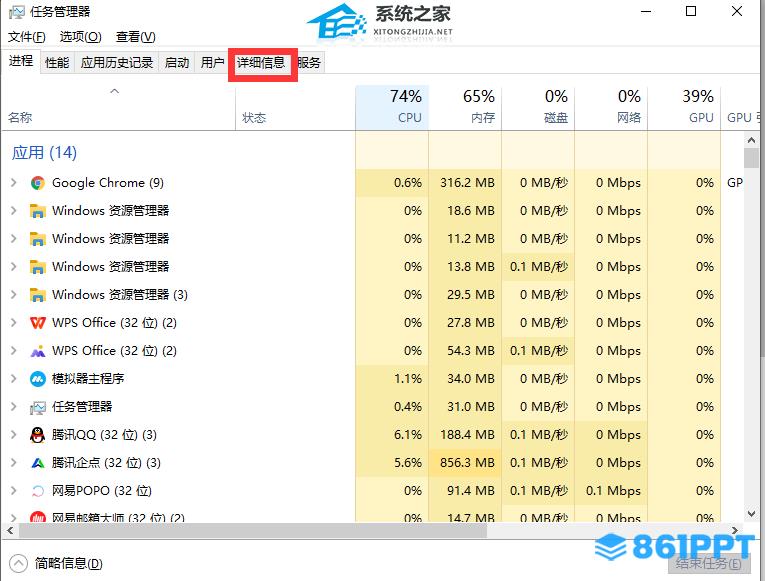The width and height of the screenshot is (765, 581).
Task: Switch to the 进程 tab
Action: coord(21,61)
